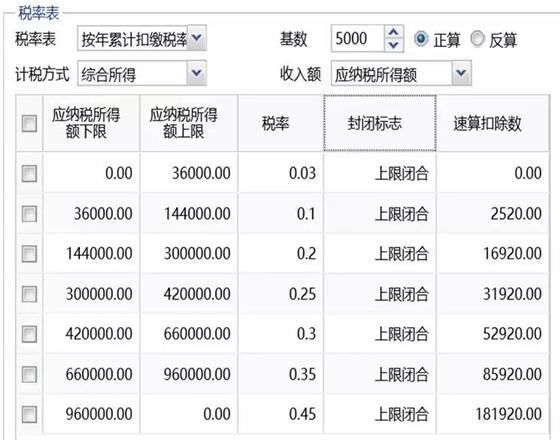Select the 反算 radio button
Image resolution: width=560 pixels, height=440 pixels.
[478, 39]
